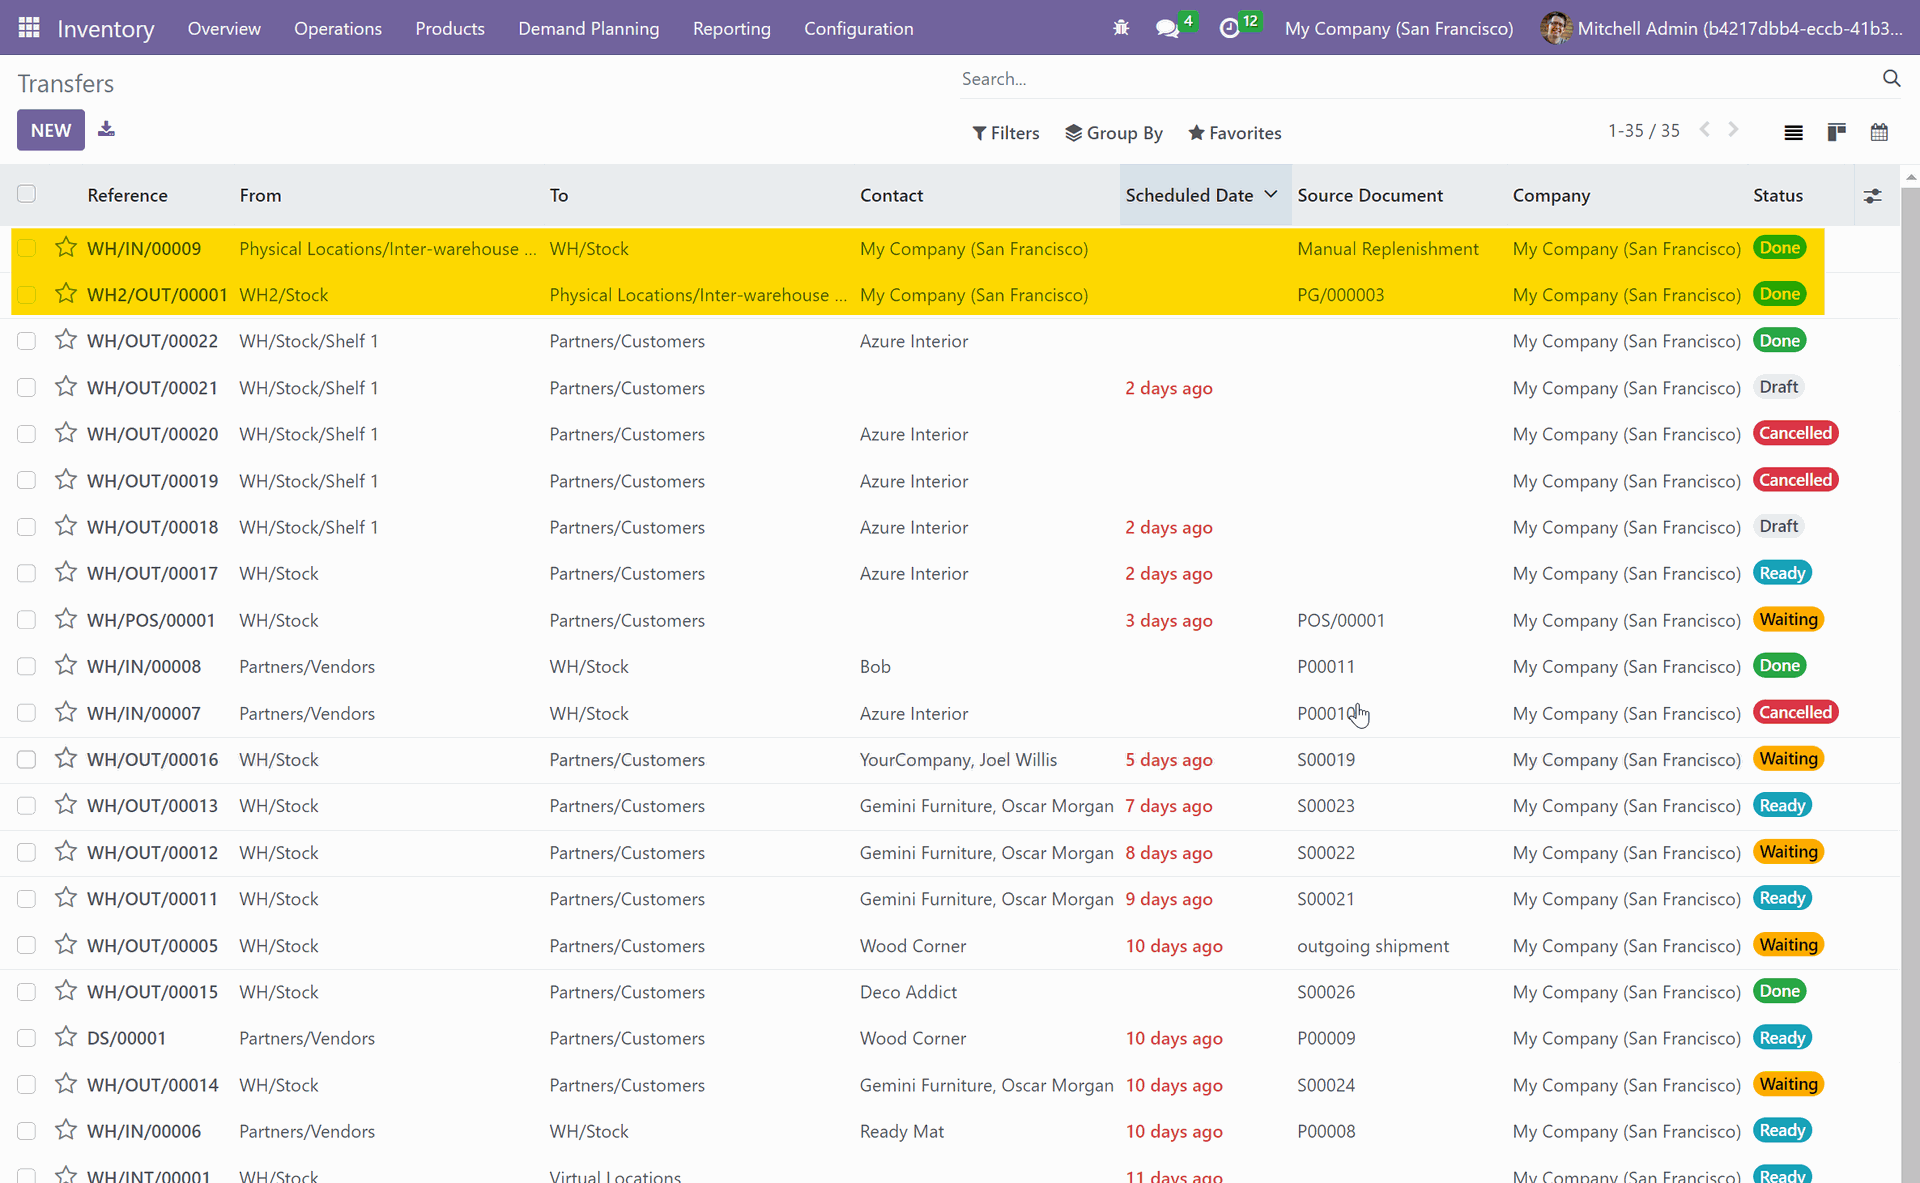Image resolution: width=1920 pixels, height=1183 pixels.
Task: Open the apps grid menu icon
Action: [x=29, y=28]
